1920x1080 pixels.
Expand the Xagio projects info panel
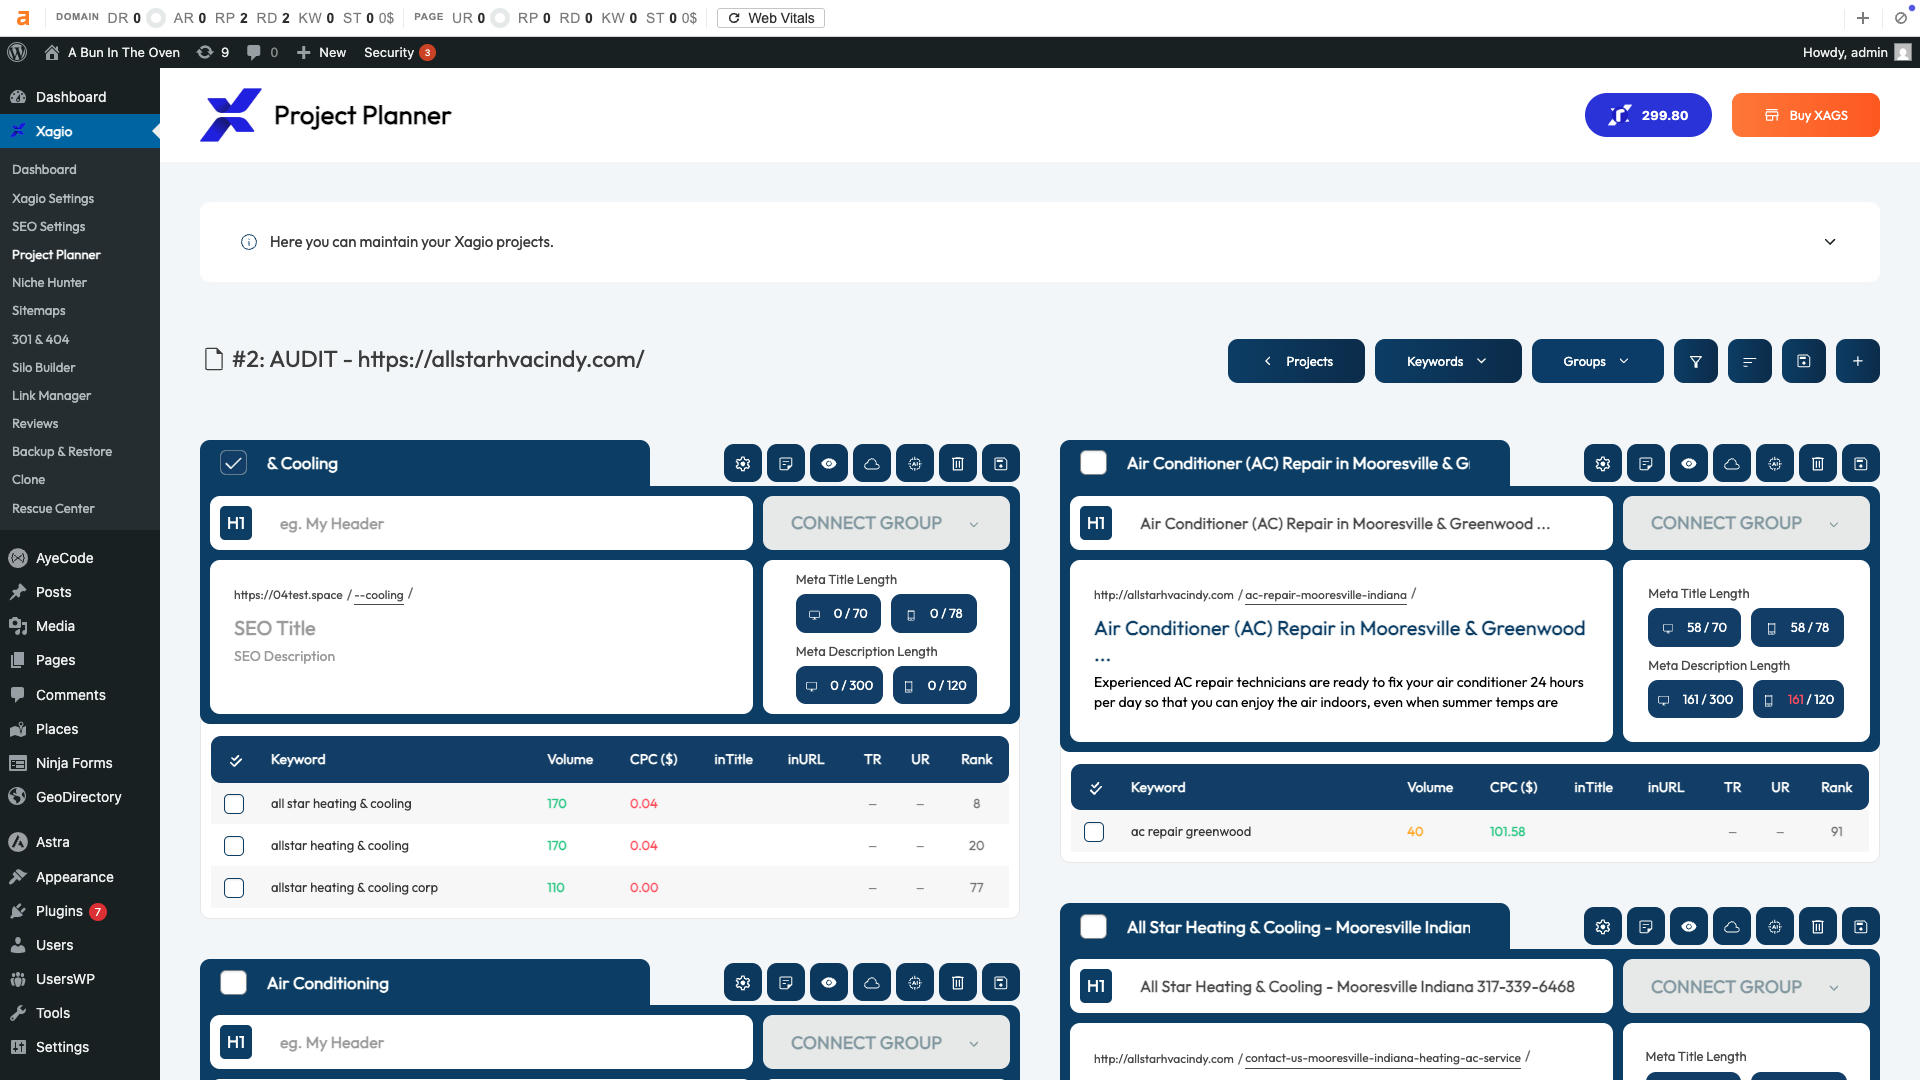tap(1829, 242)
